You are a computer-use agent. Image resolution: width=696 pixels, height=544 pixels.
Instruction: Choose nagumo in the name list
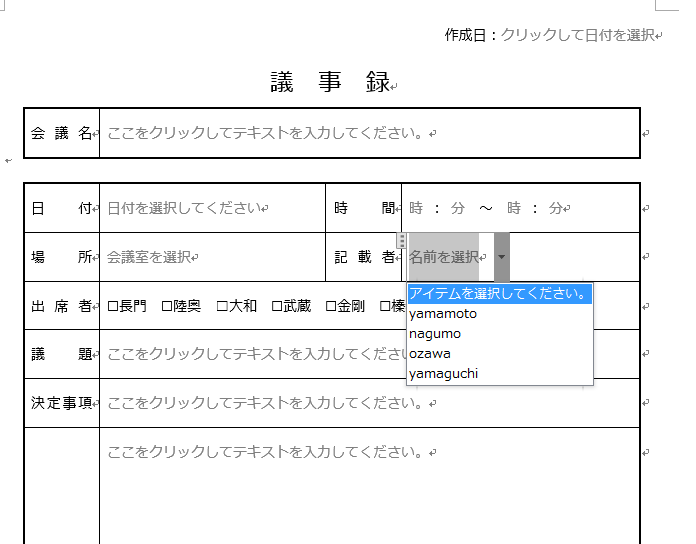tap(435, 334)
